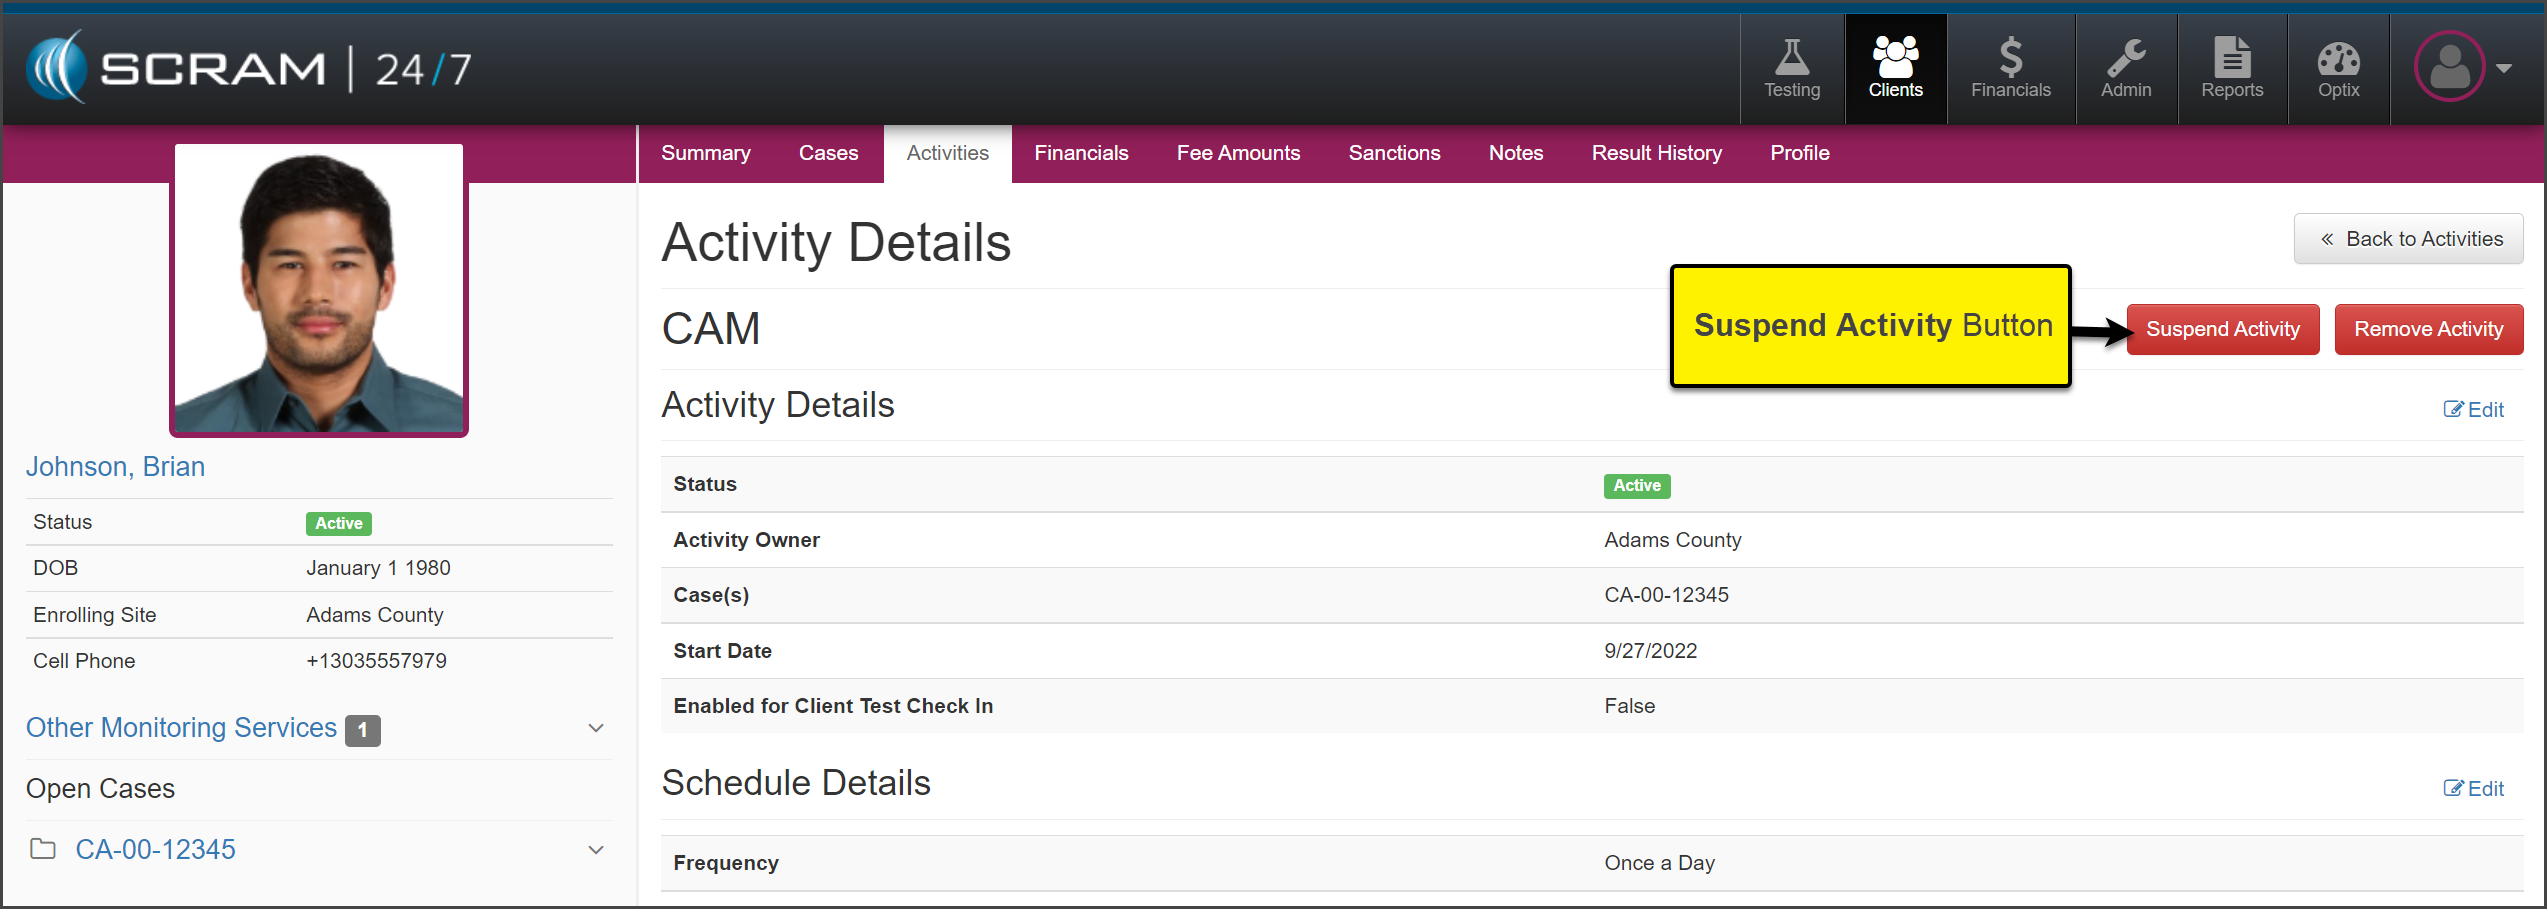This screenshot has height=909, width=2547.
Task: Click Back to Activities button
Action: click(2408, 239)
